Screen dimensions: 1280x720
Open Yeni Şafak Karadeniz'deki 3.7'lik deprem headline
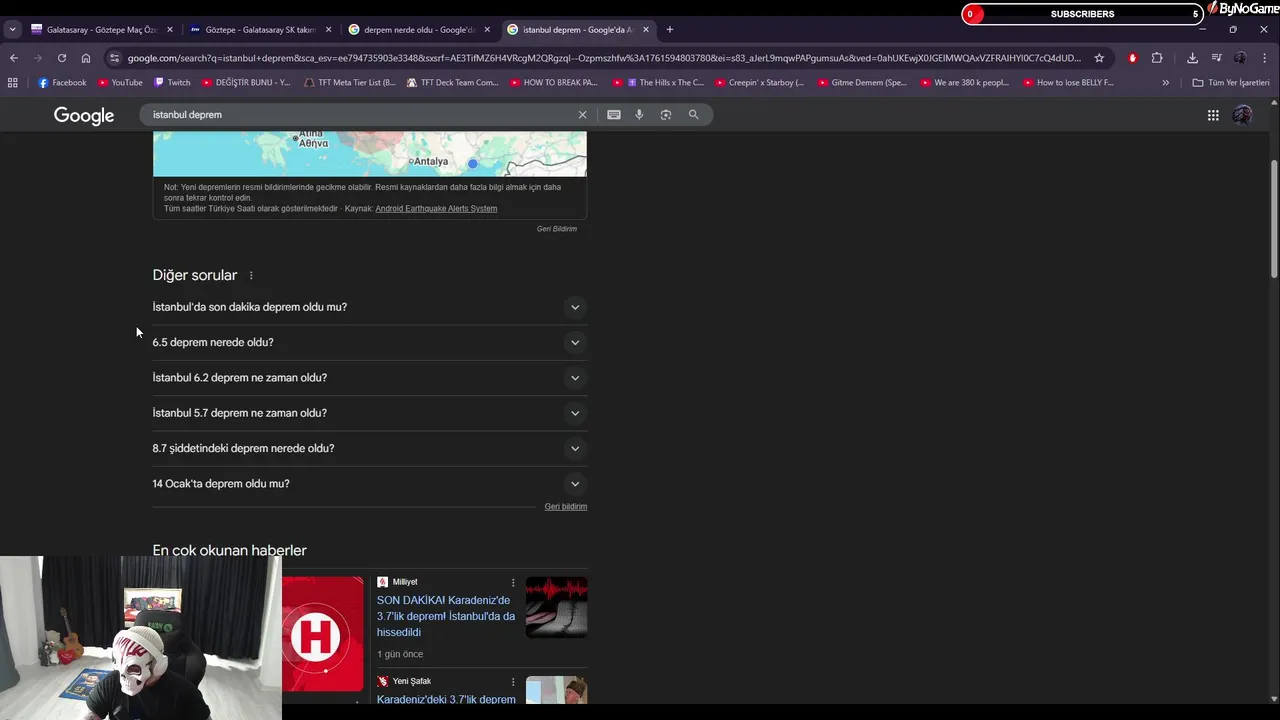(446, 698)
